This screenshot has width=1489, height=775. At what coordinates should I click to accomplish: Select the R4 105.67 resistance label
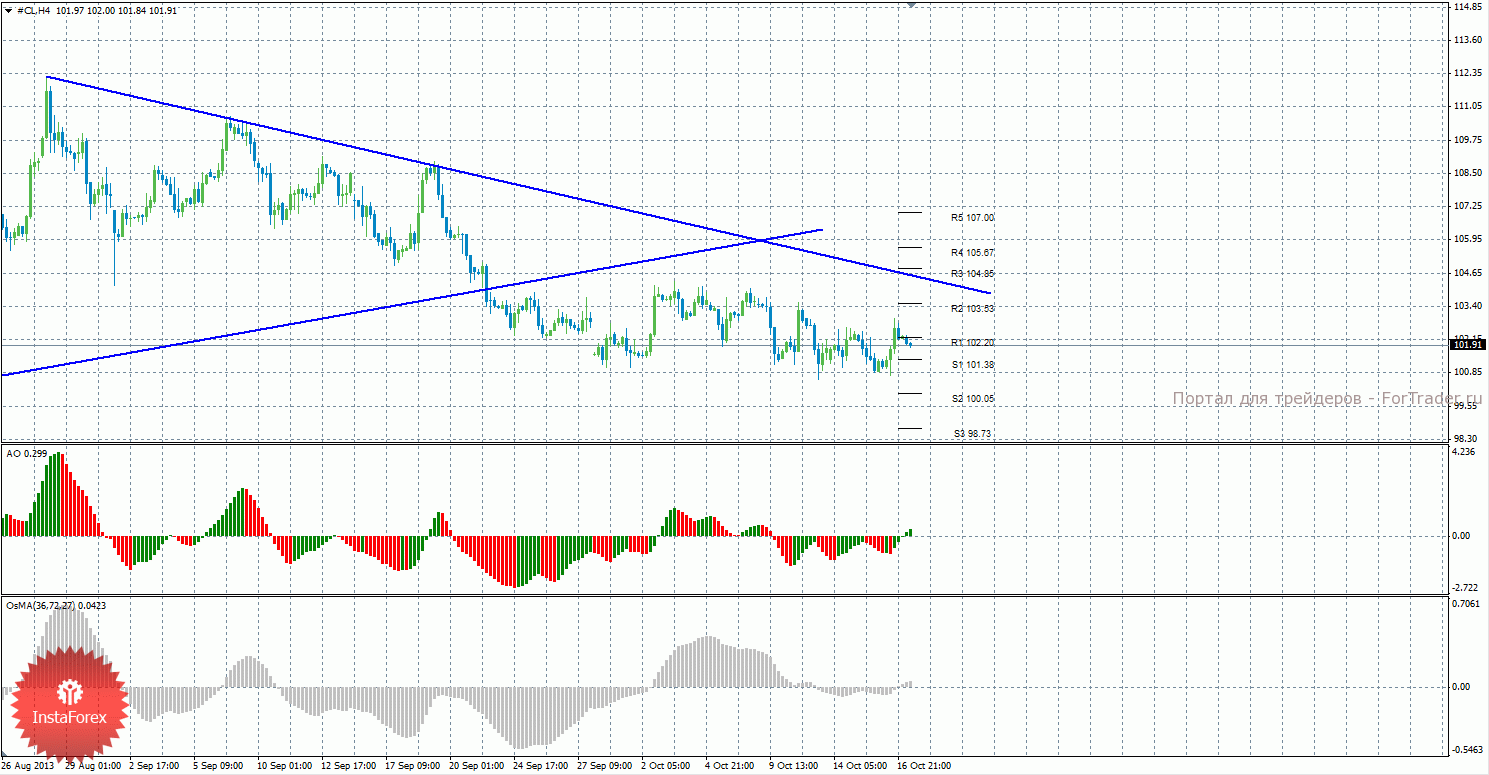click(972, 253)
